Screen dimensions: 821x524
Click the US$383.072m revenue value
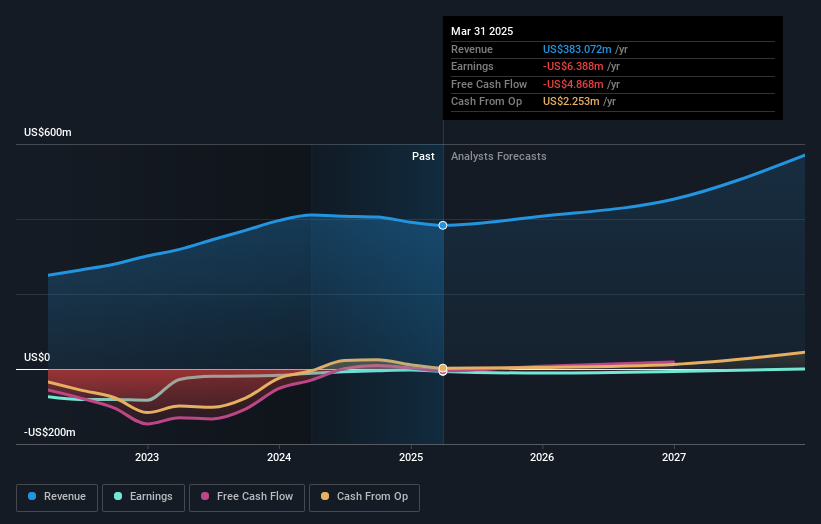click(577, 49)
